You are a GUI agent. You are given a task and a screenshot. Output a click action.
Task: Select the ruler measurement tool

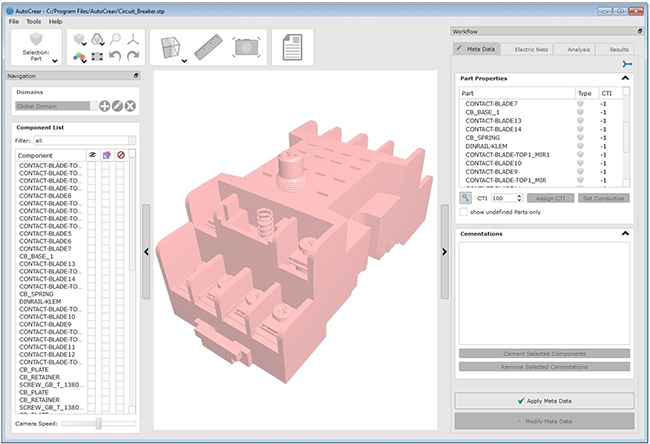pos(208,47)
